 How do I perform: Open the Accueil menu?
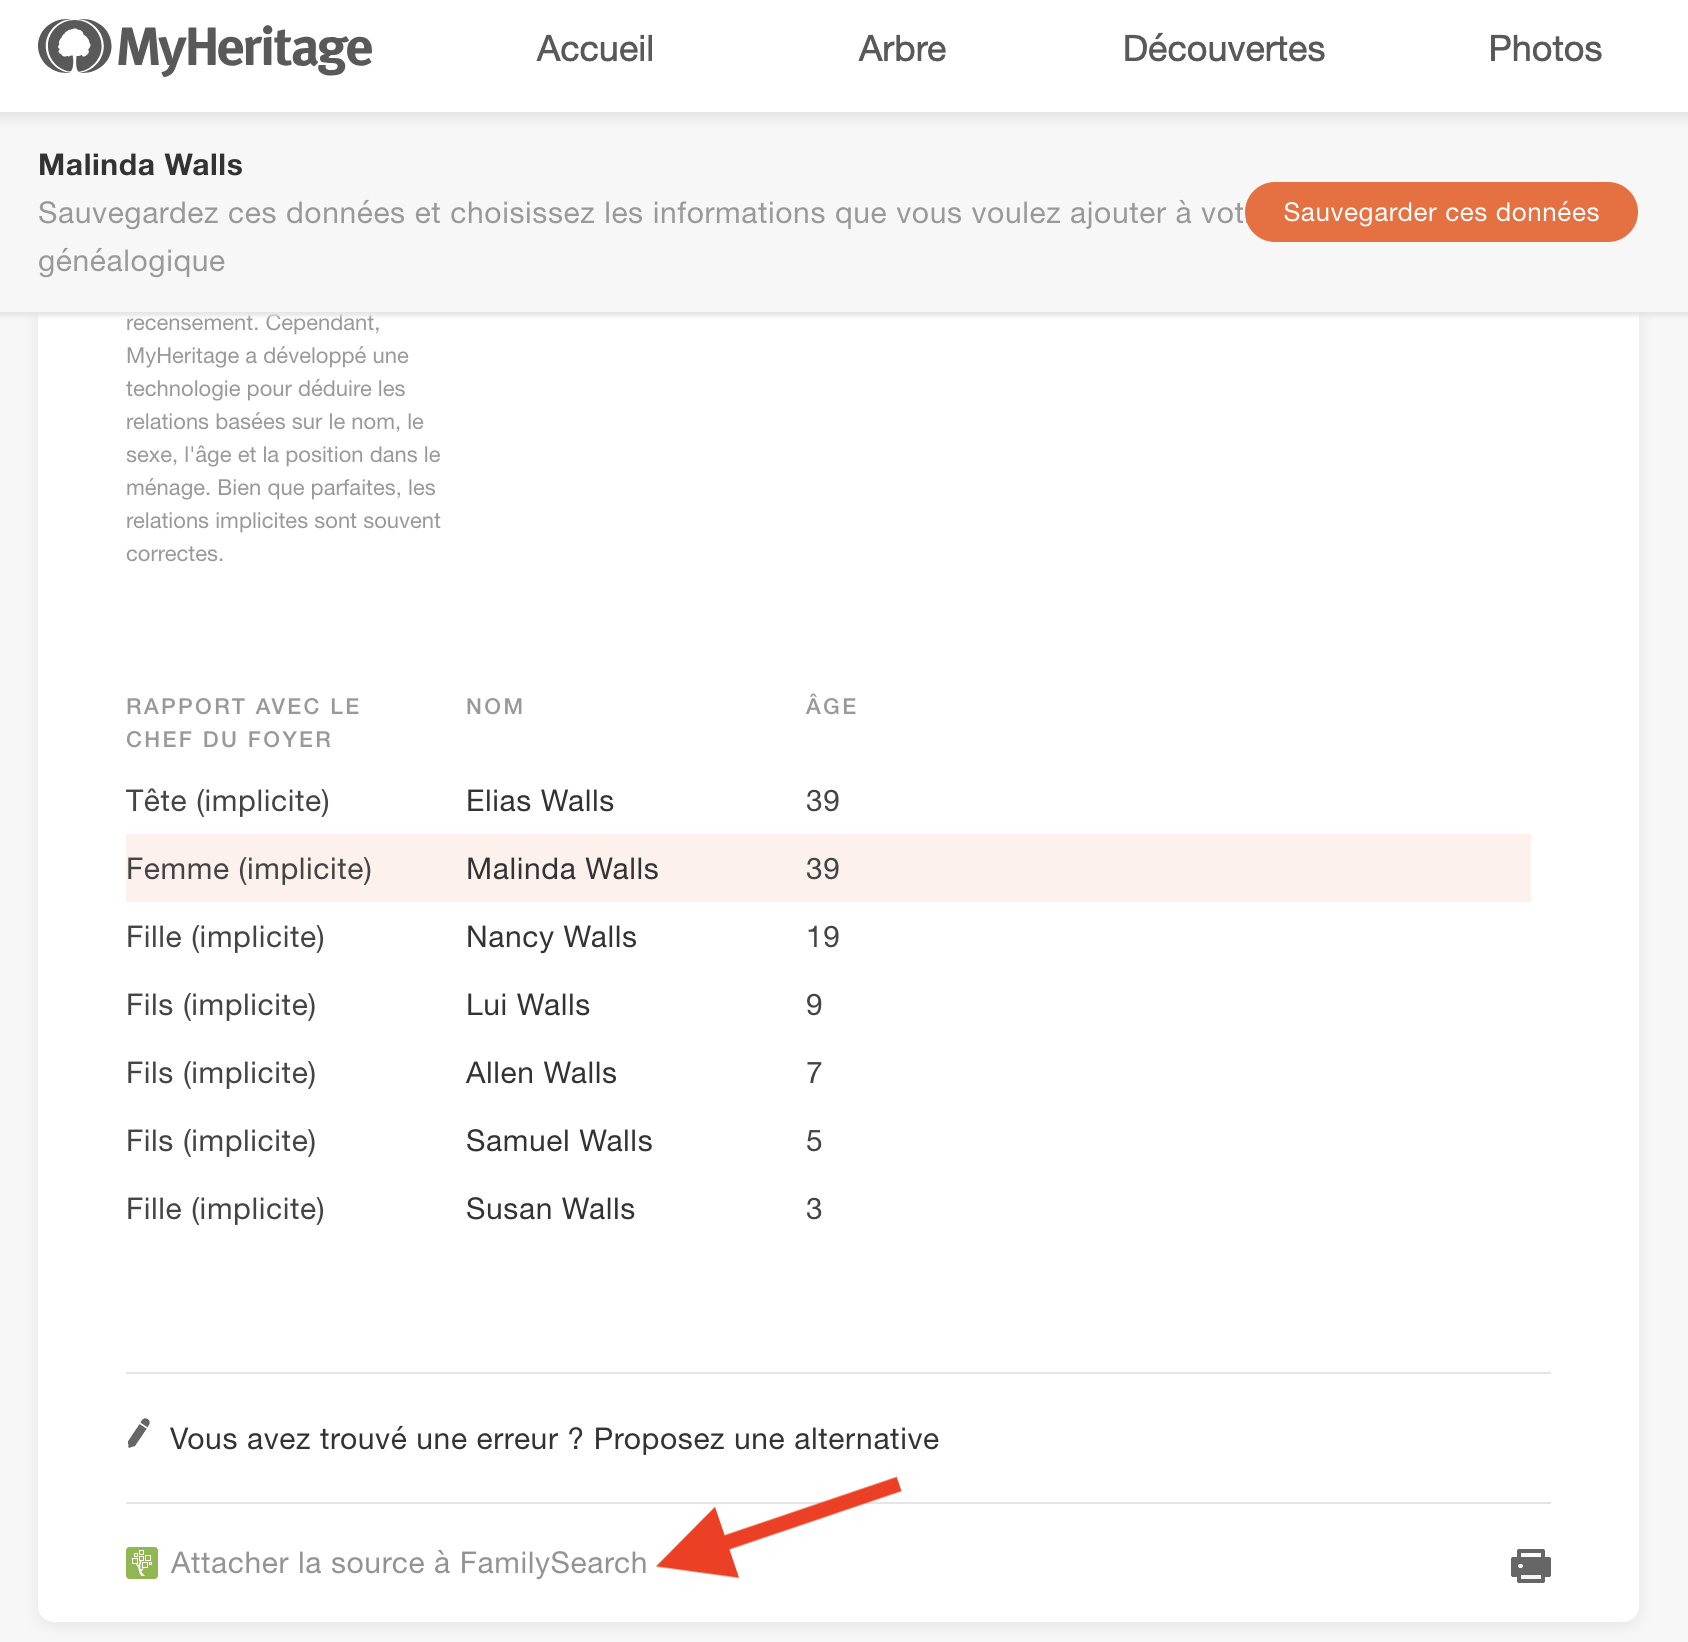click(x=595, y=49)
